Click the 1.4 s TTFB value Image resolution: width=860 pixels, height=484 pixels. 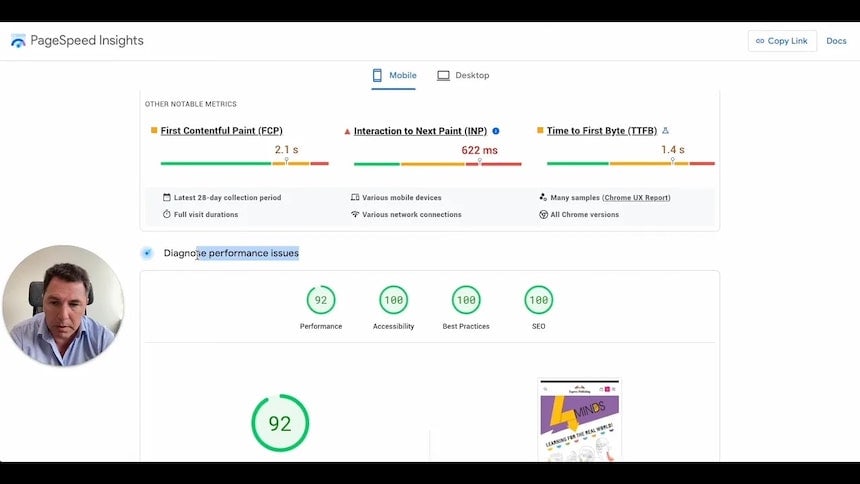click(672, 149)
